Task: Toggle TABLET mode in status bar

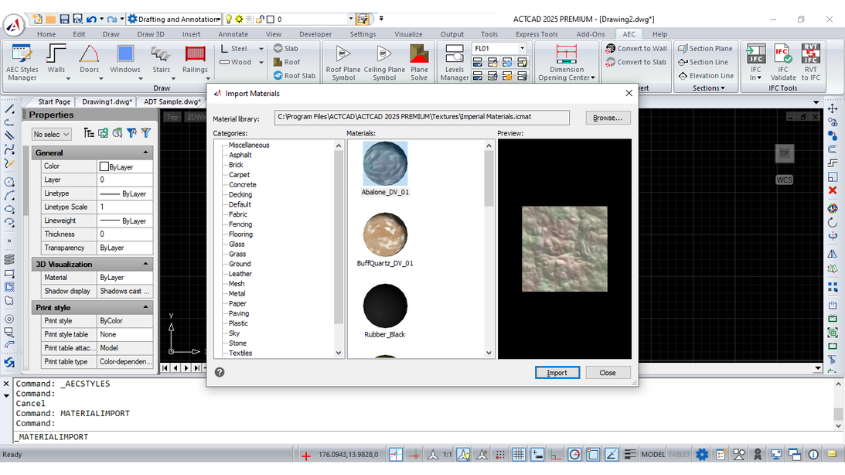Action: [x=680, y=455]
